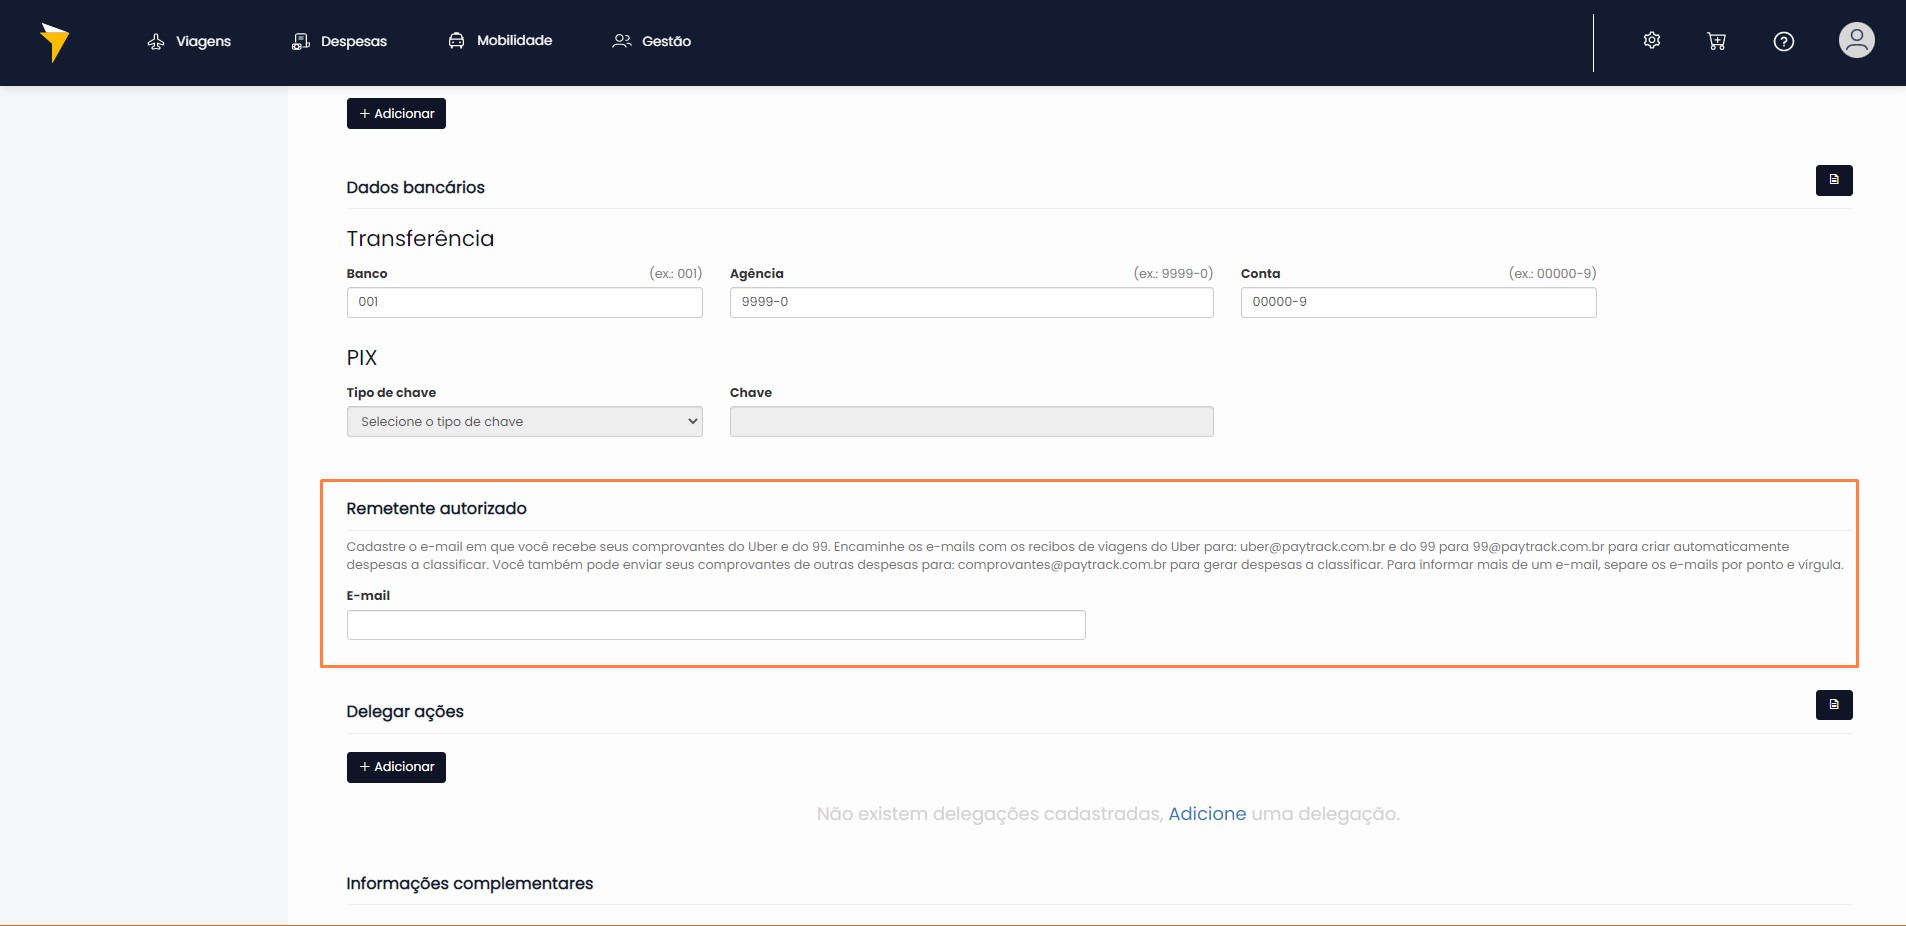Open the shopping cart icon

coord(1717,41)
